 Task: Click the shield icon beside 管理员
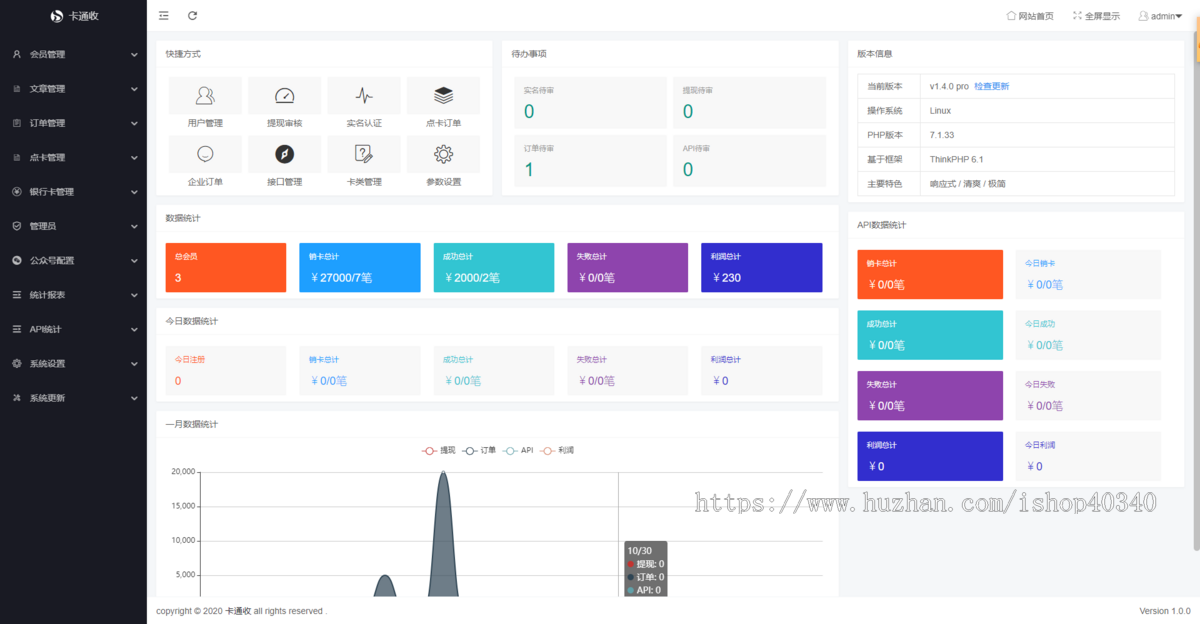17,226
